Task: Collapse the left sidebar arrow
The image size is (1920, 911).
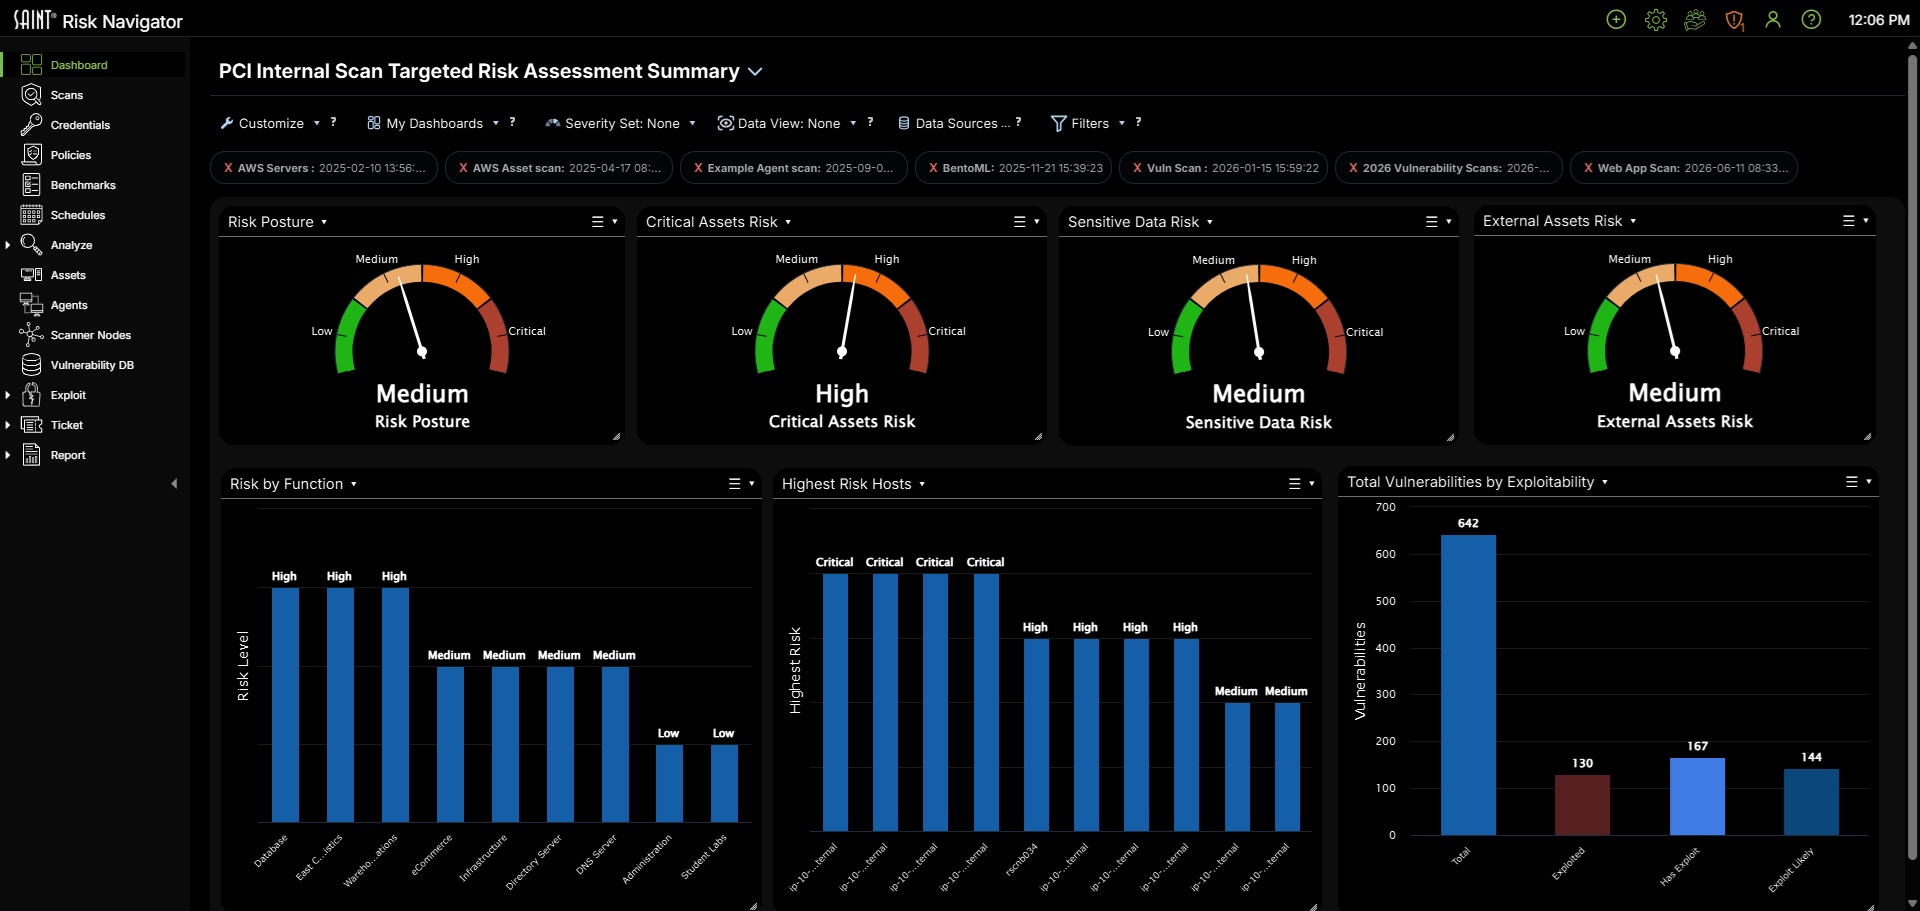Action: [174, 484]
